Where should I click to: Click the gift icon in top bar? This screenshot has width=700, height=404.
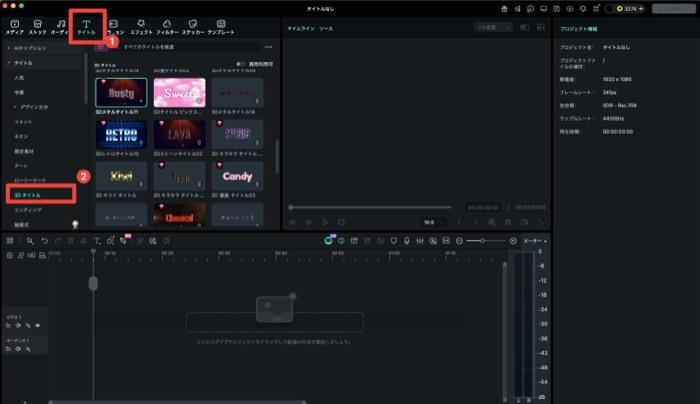(x=504, y=8)
